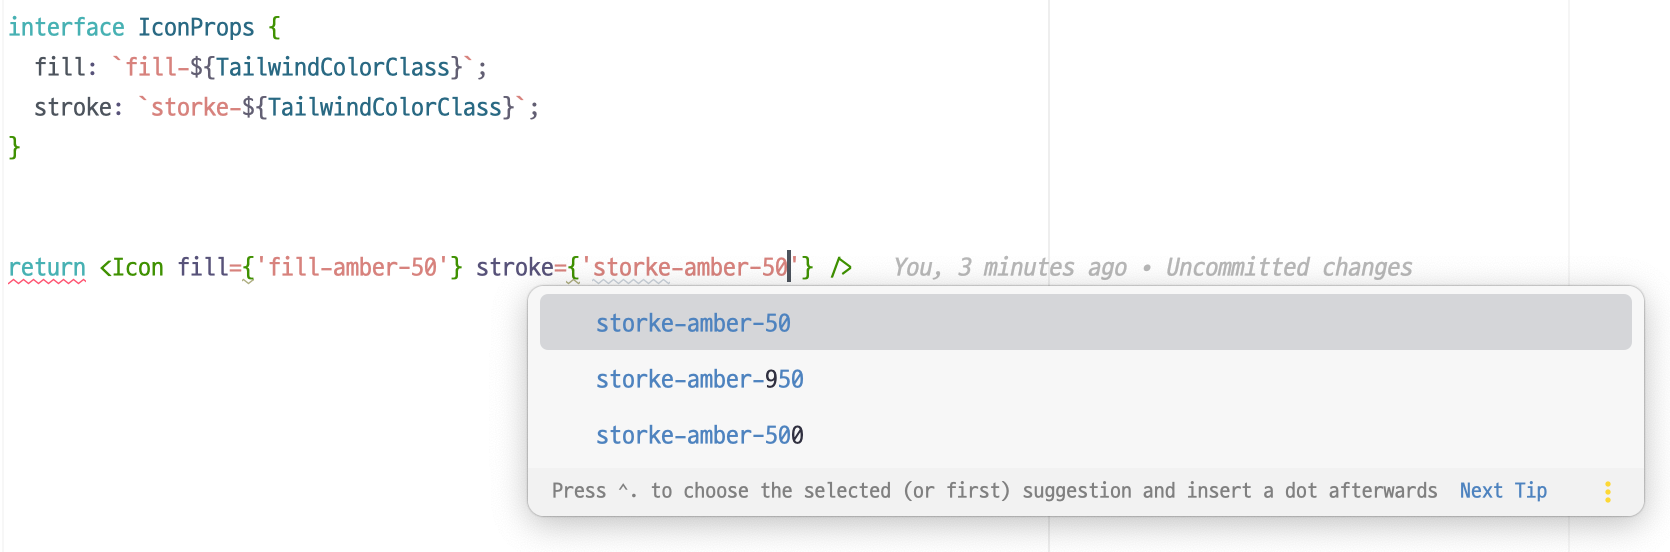
Task: Select the highlighted "storke-amber-50" completion suggestion
Action: pos(693,323)
